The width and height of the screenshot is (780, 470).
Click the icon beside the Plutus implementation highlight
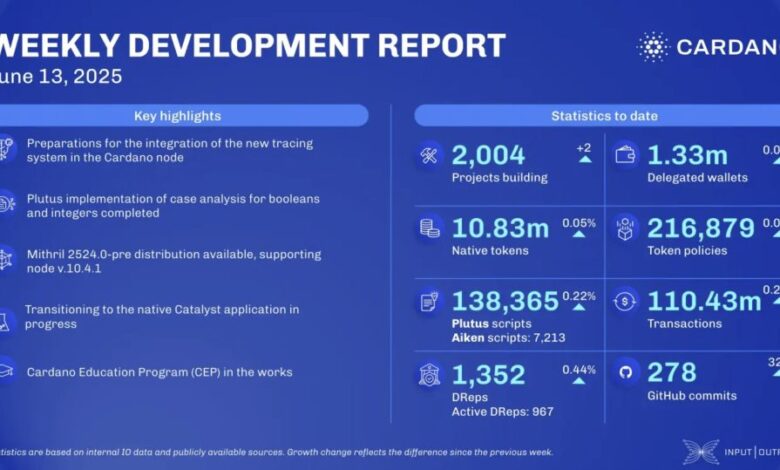pyautogui.click(x=6, y=204)
